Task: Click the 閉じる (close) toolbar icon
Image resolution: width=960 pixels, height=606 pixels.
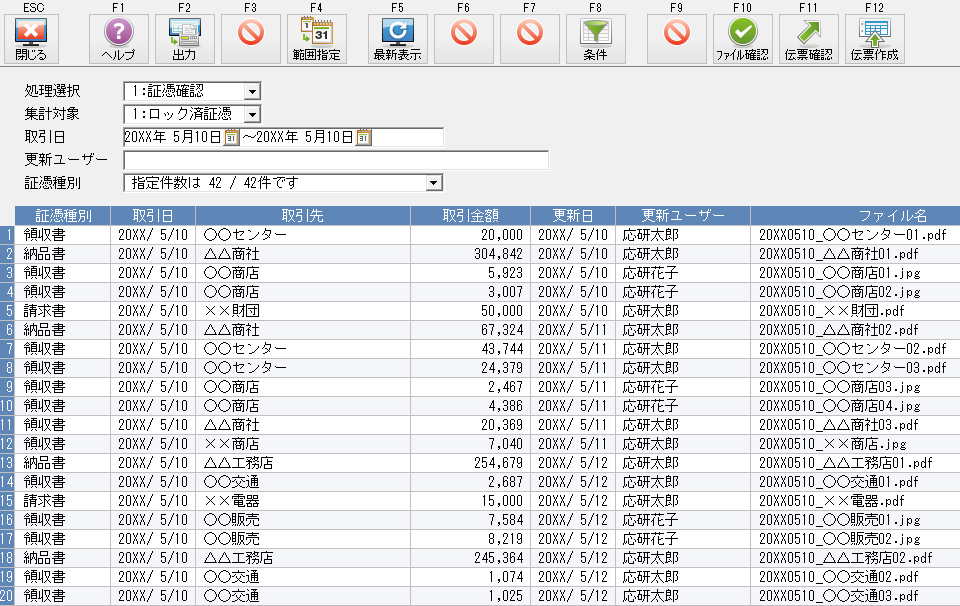Action: (31, 38)
